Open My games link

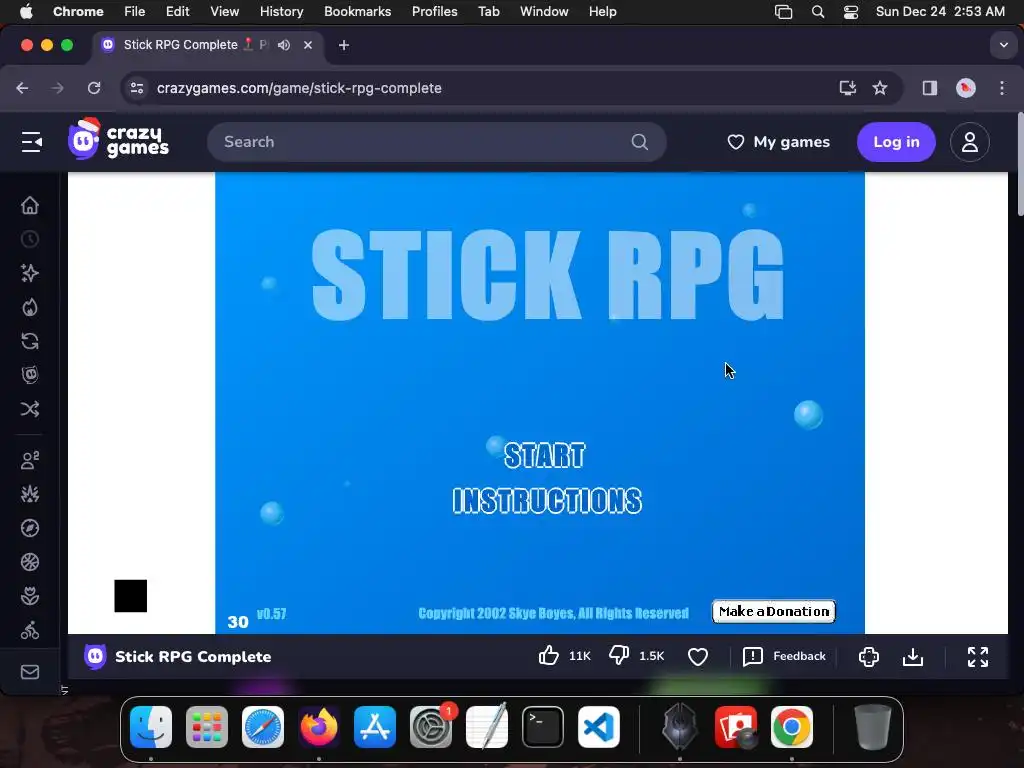(x=778, y=142)
